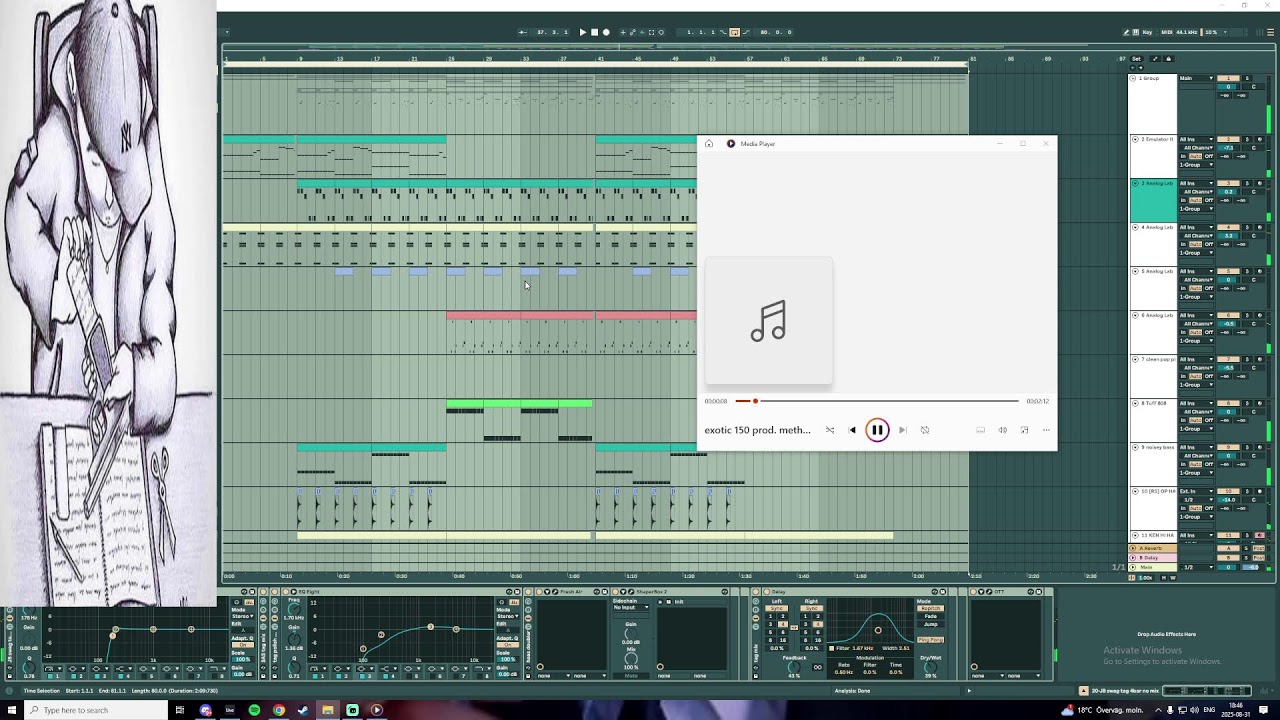The width and height of the screenshot is (1280, 720).
Task: Open track 1 Group output Main dropdown
Action: click(x=1196, y=78)
